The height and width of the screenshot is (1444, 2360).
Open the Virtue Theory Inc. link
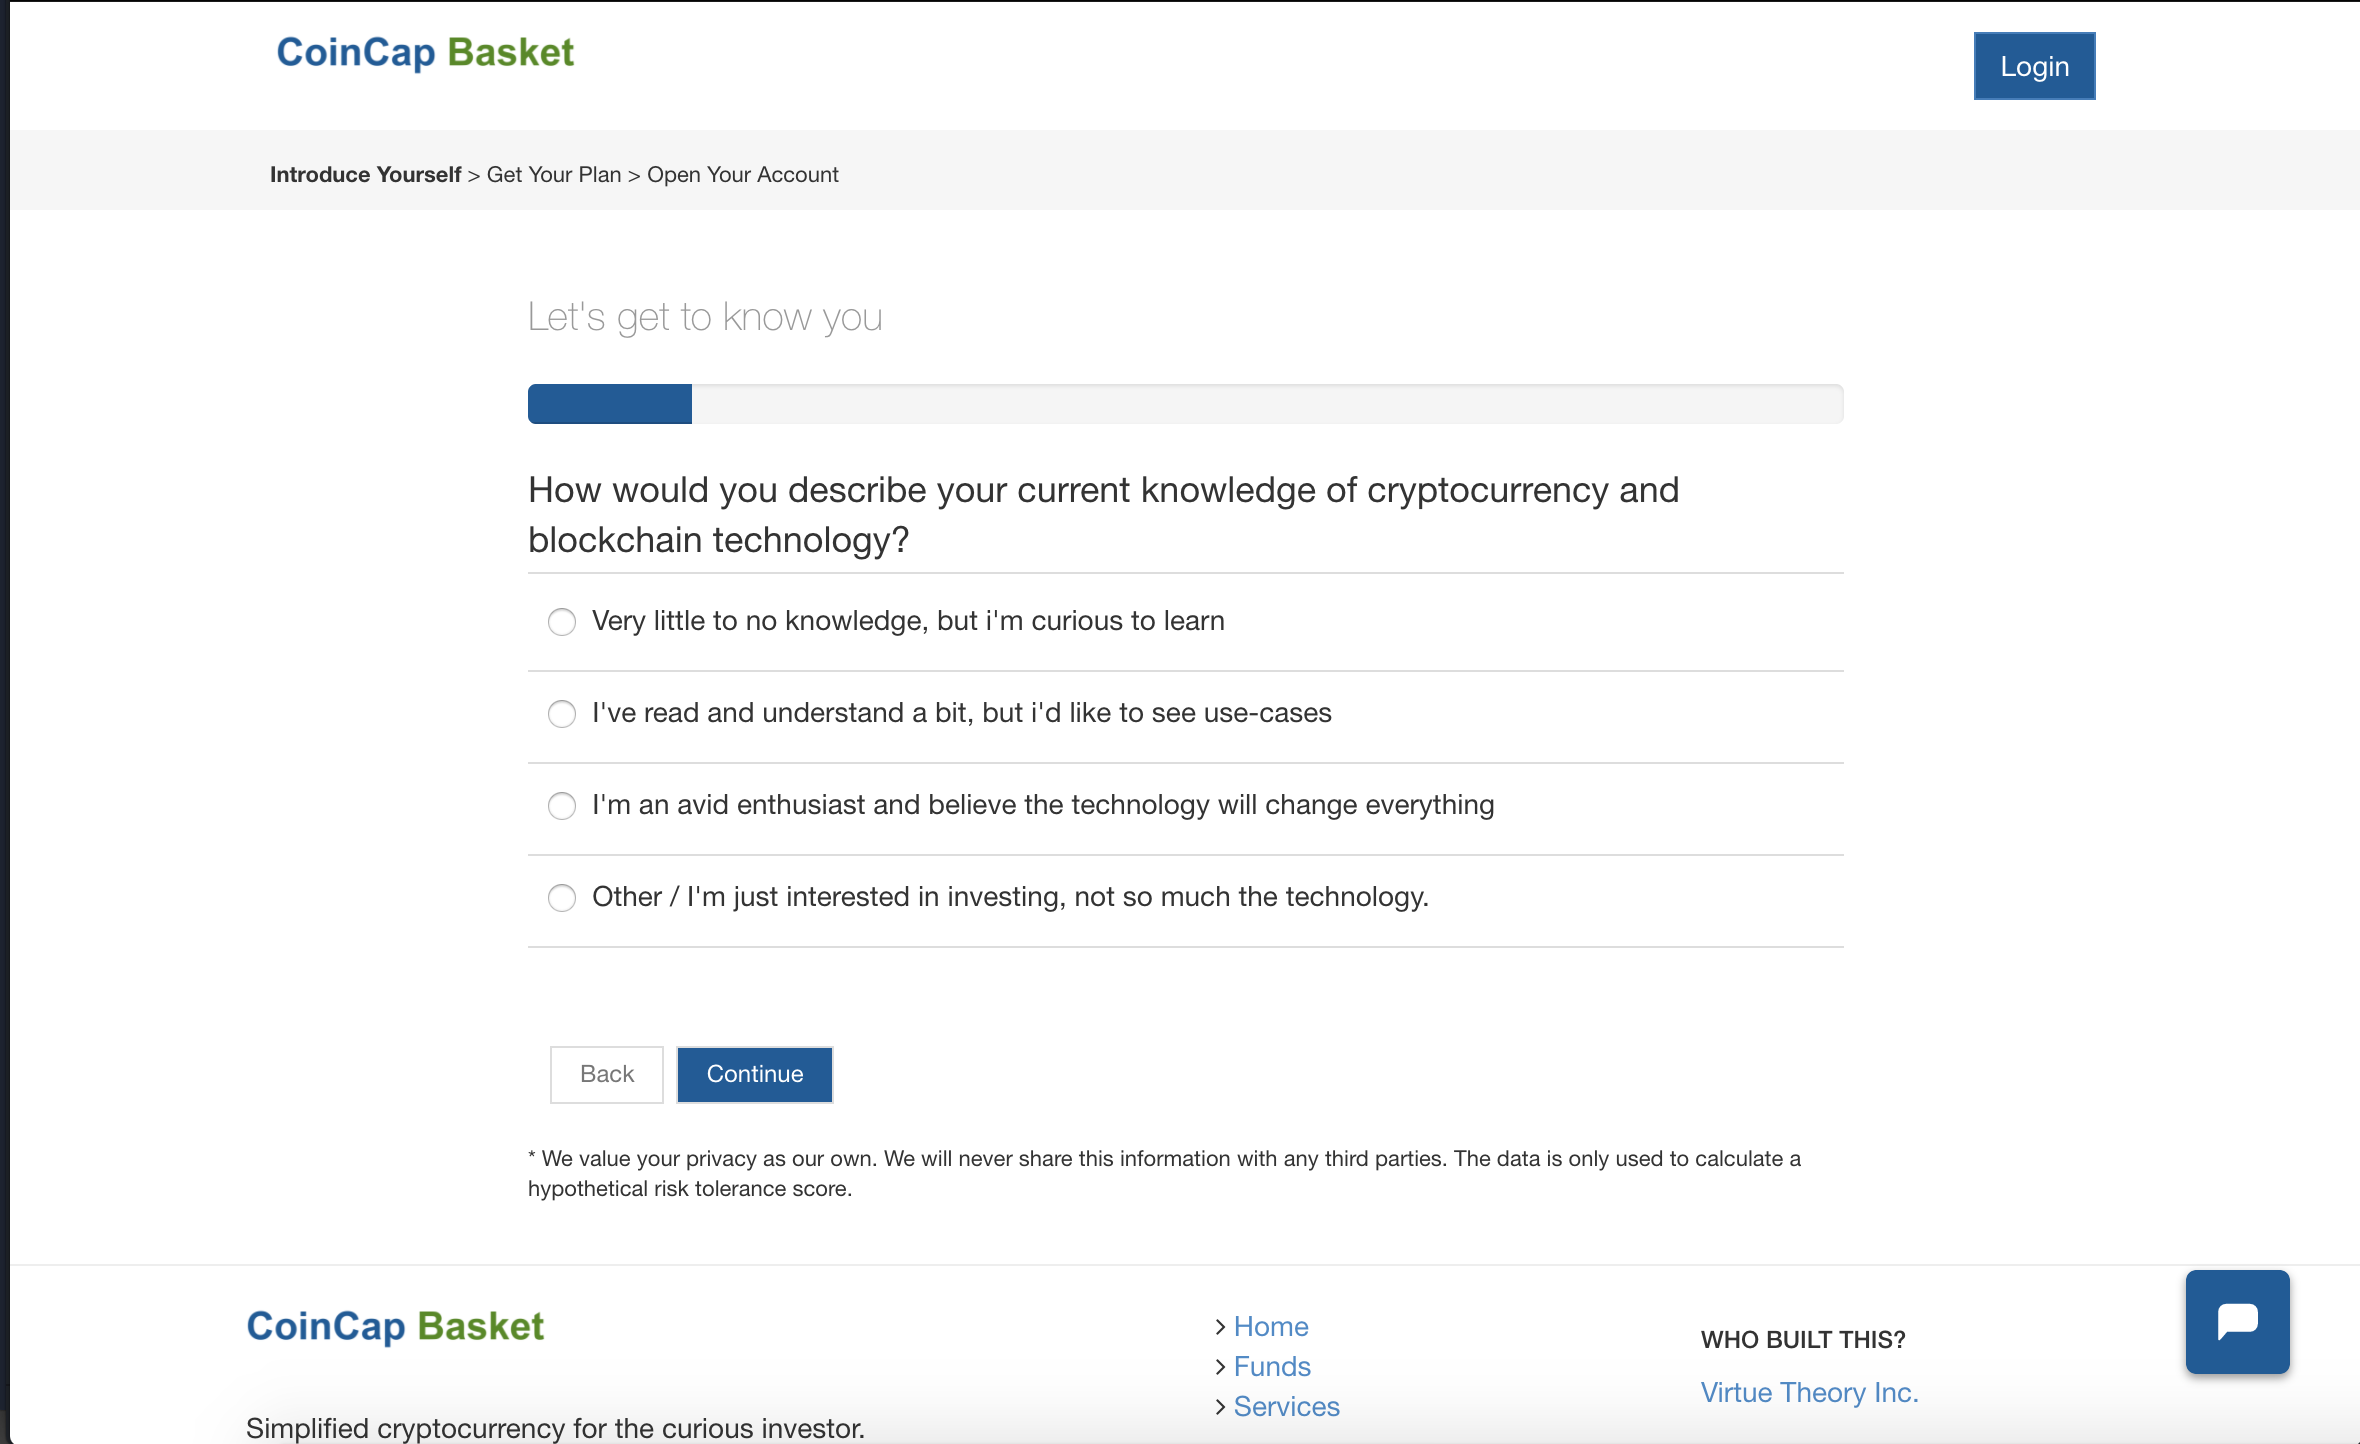[1810, 1391]
